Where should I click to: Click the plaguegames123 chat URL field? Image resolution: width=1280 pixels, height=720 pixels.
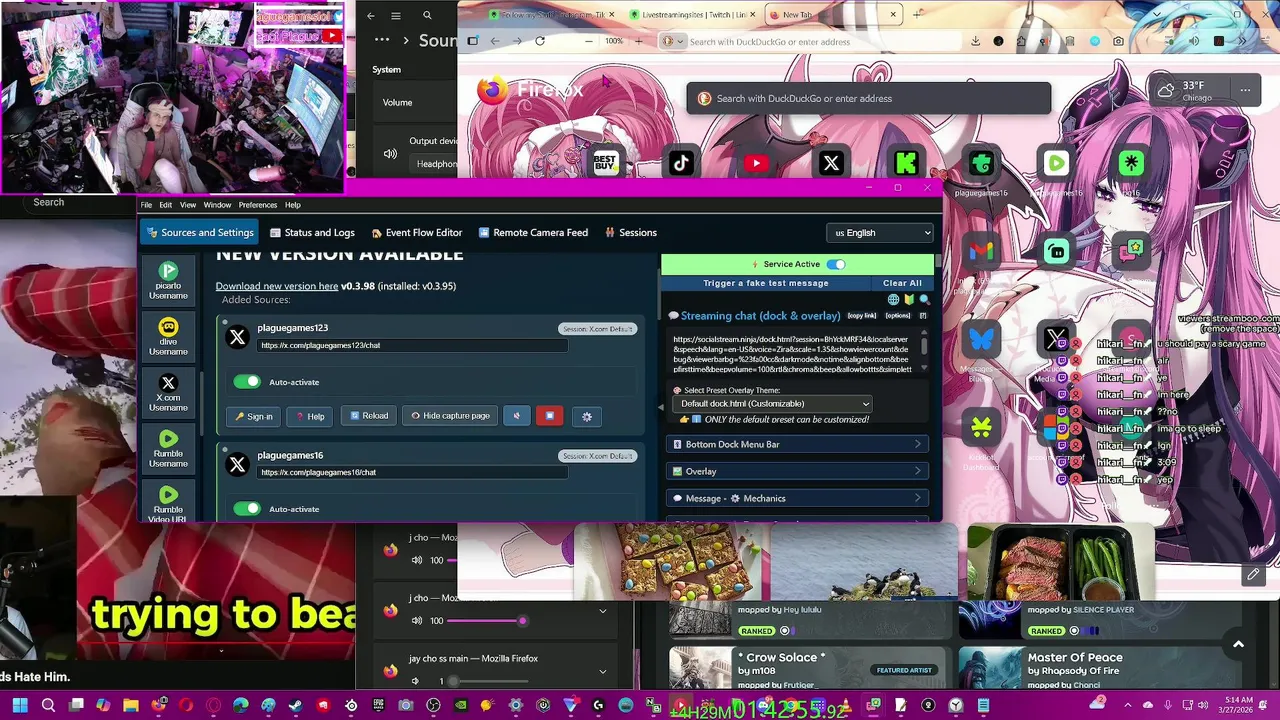(412, 345)
